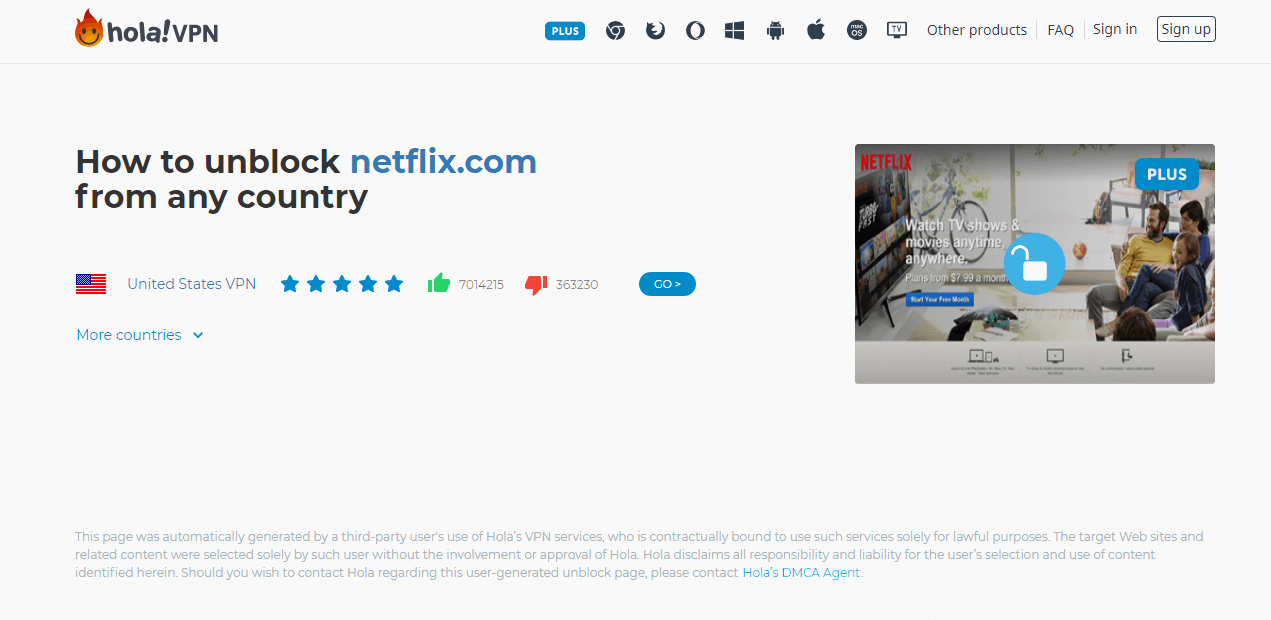1271x620 pixels.
Task: Click the thumbs-down count 363230
Action: click(577, 285)
